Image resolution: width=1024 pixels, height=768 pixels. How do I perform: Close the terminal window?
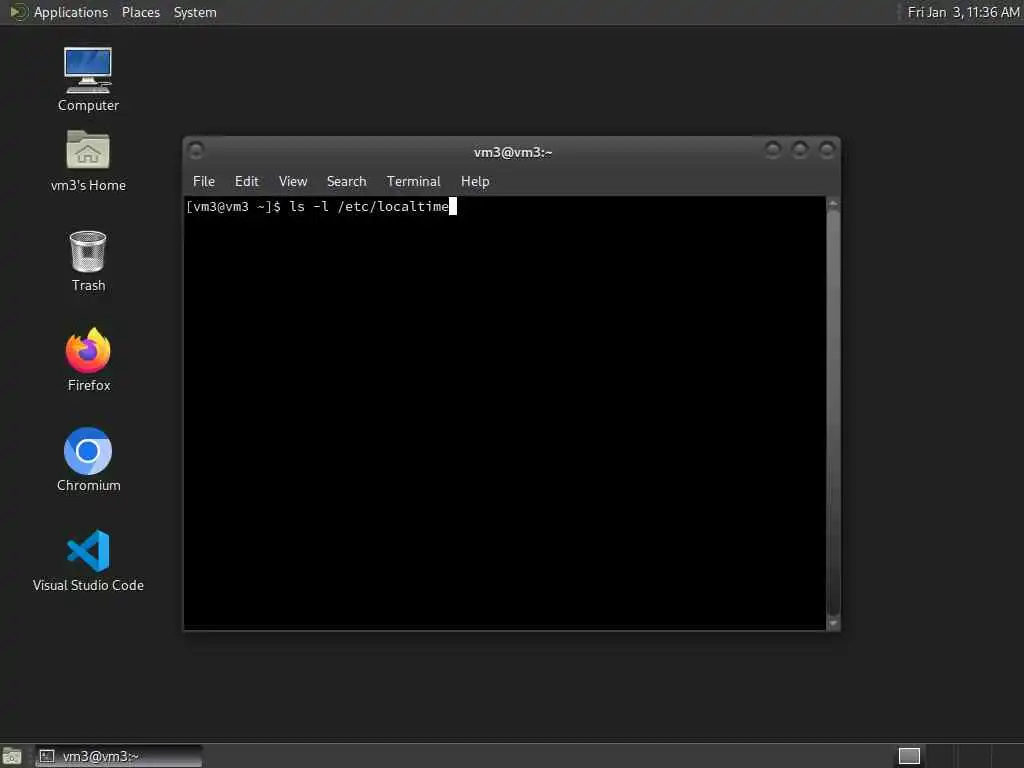[827, 150]
